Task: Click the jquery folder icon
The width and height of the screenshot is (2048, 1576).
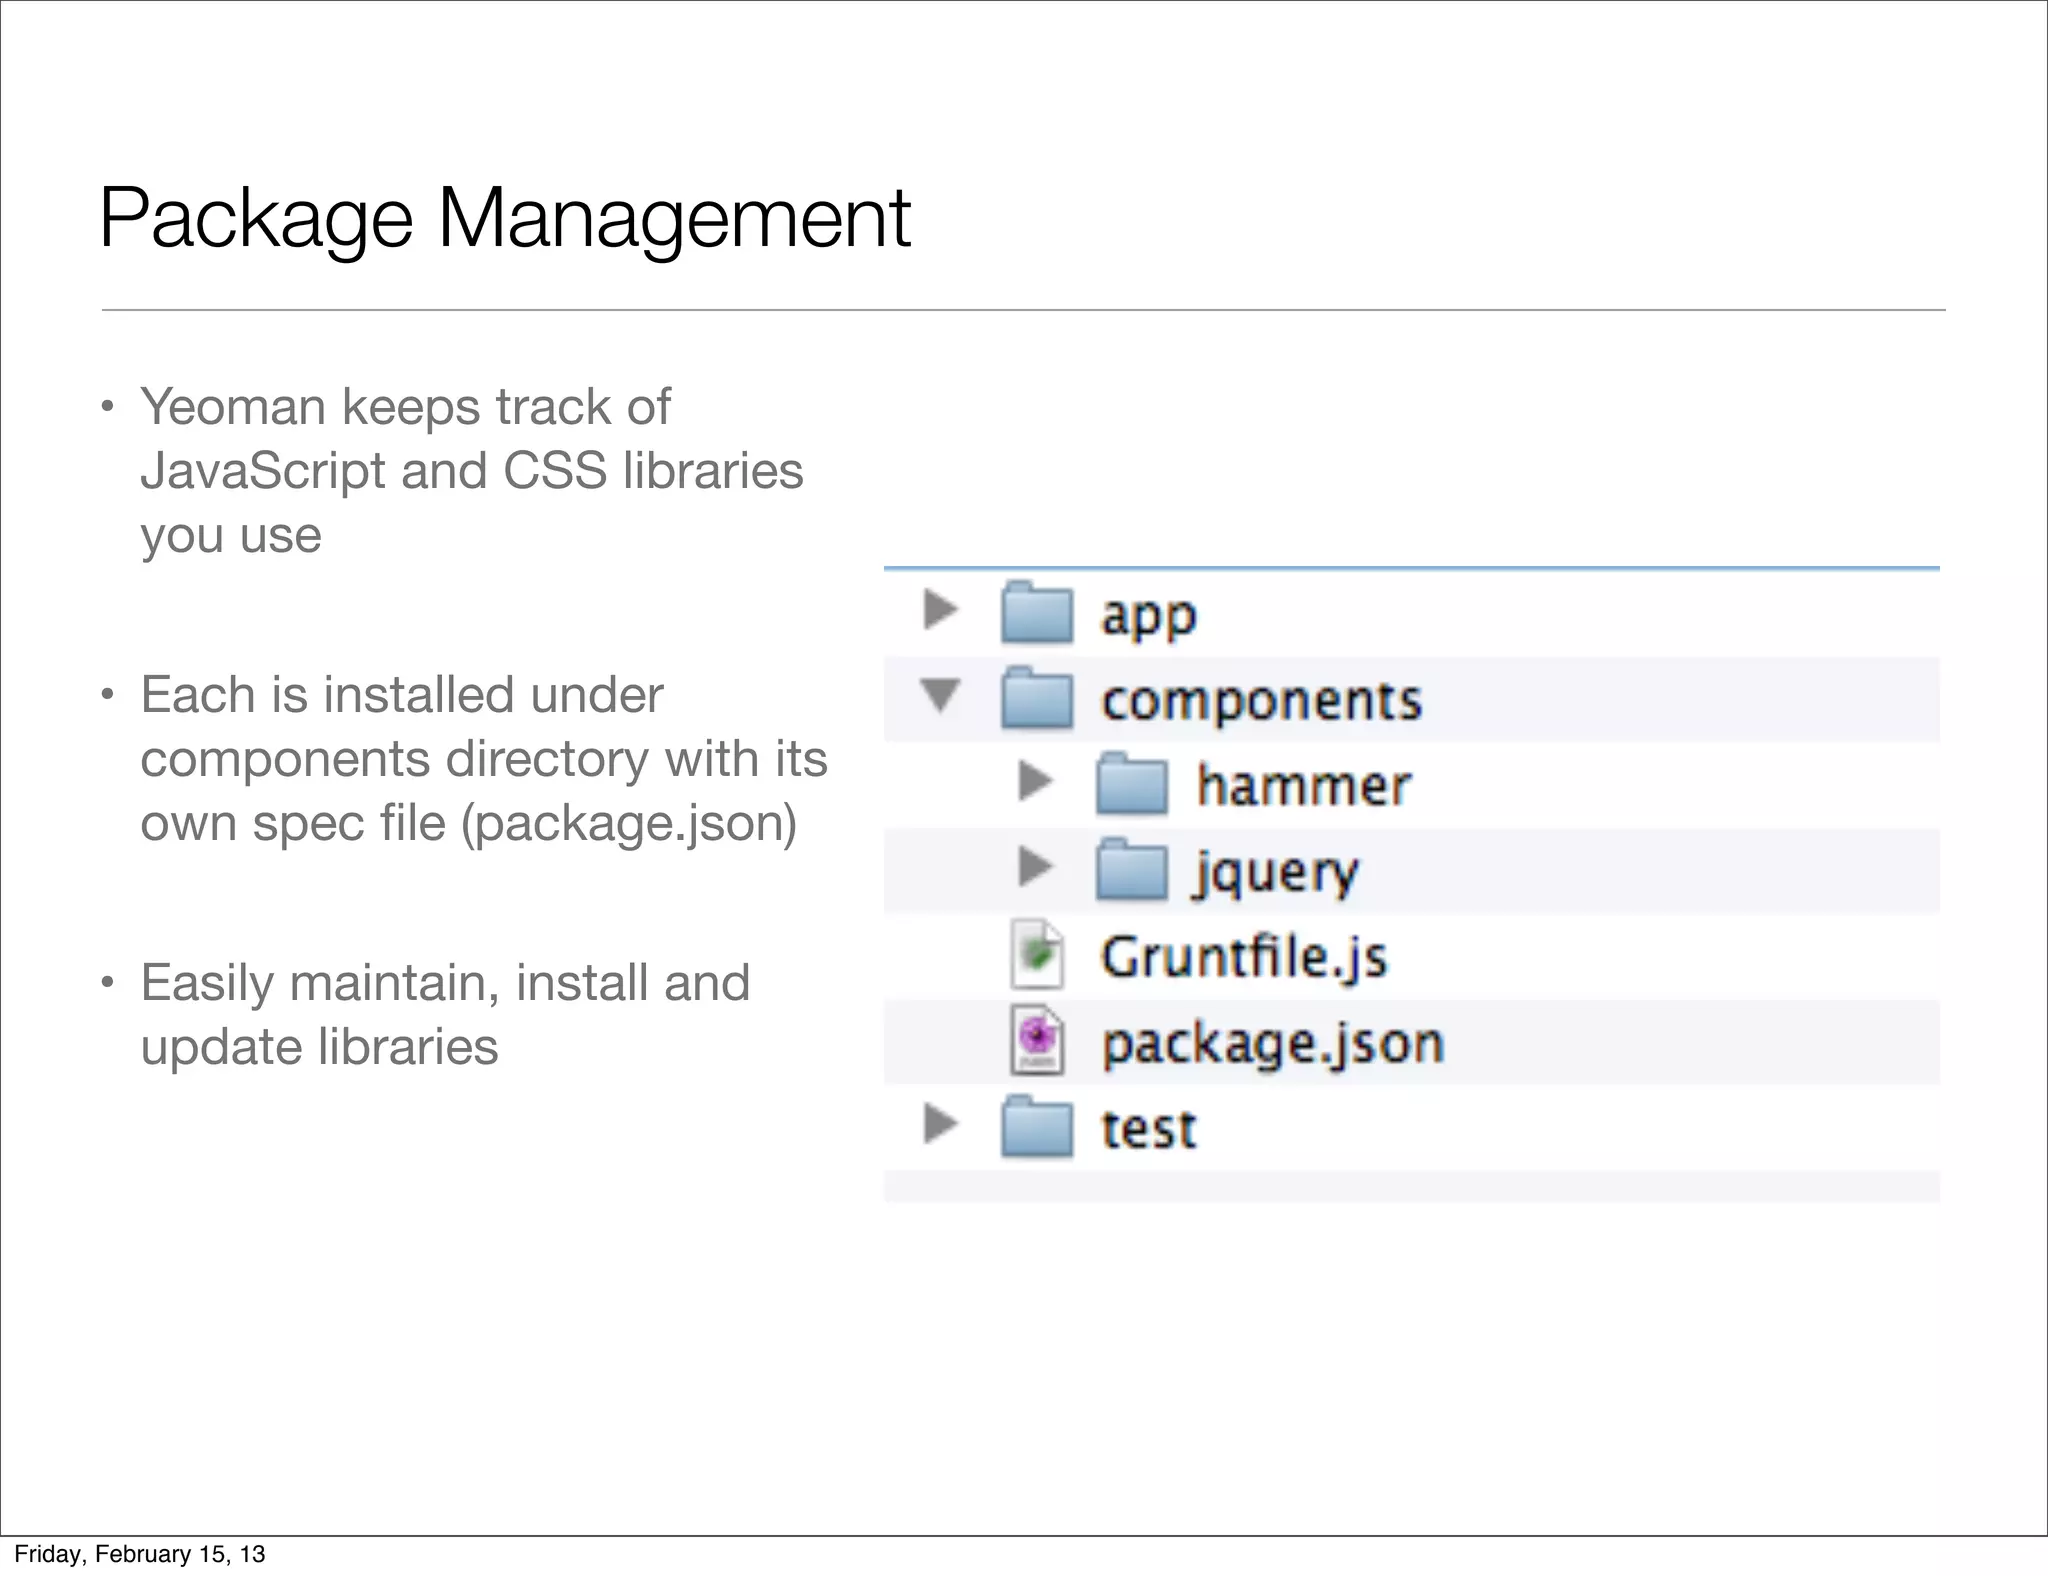Action: [x=1132, y=869]
